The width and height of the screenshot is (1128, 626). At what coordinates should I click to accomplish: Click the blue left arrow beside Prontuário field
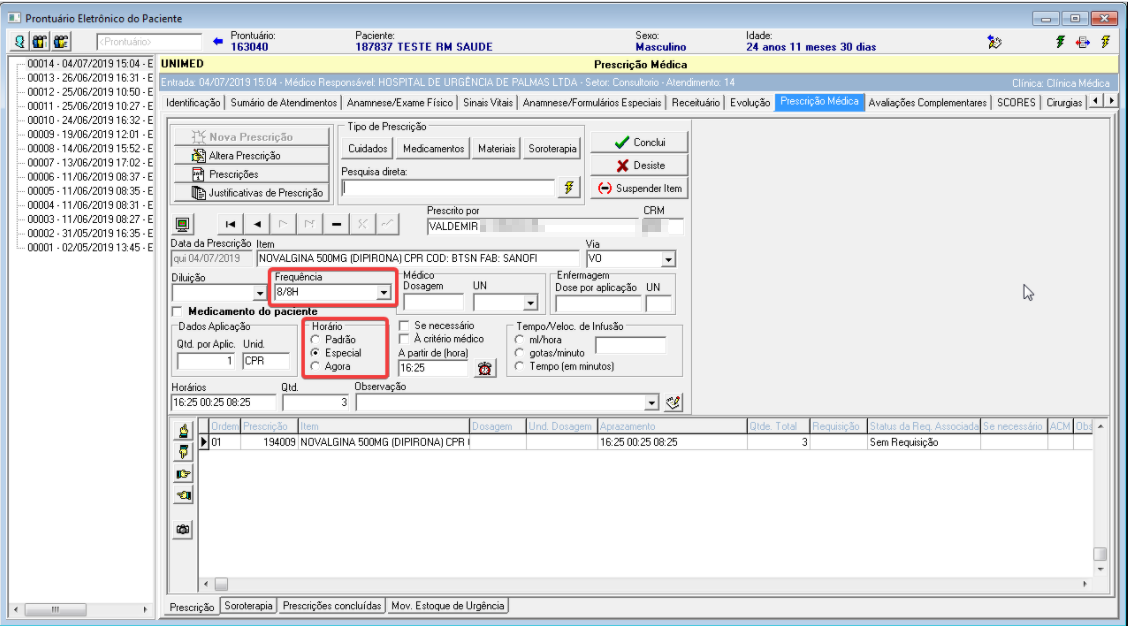tap(218, 42)
